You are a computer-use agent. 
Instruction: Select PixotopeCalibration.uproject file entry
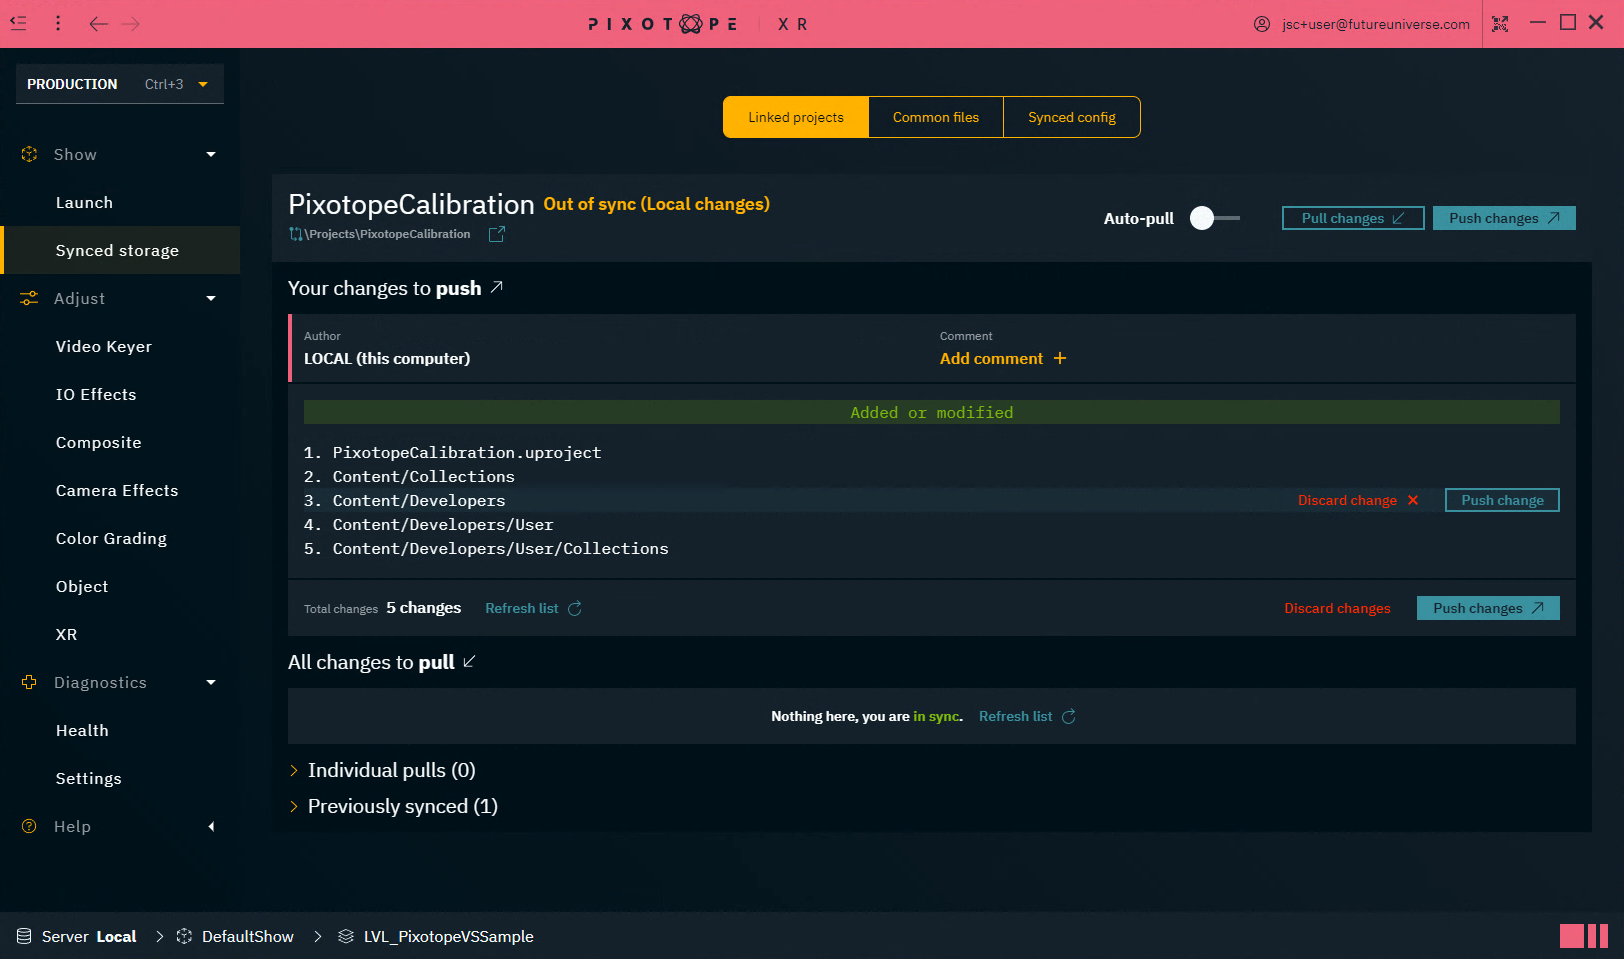point(467,452)
